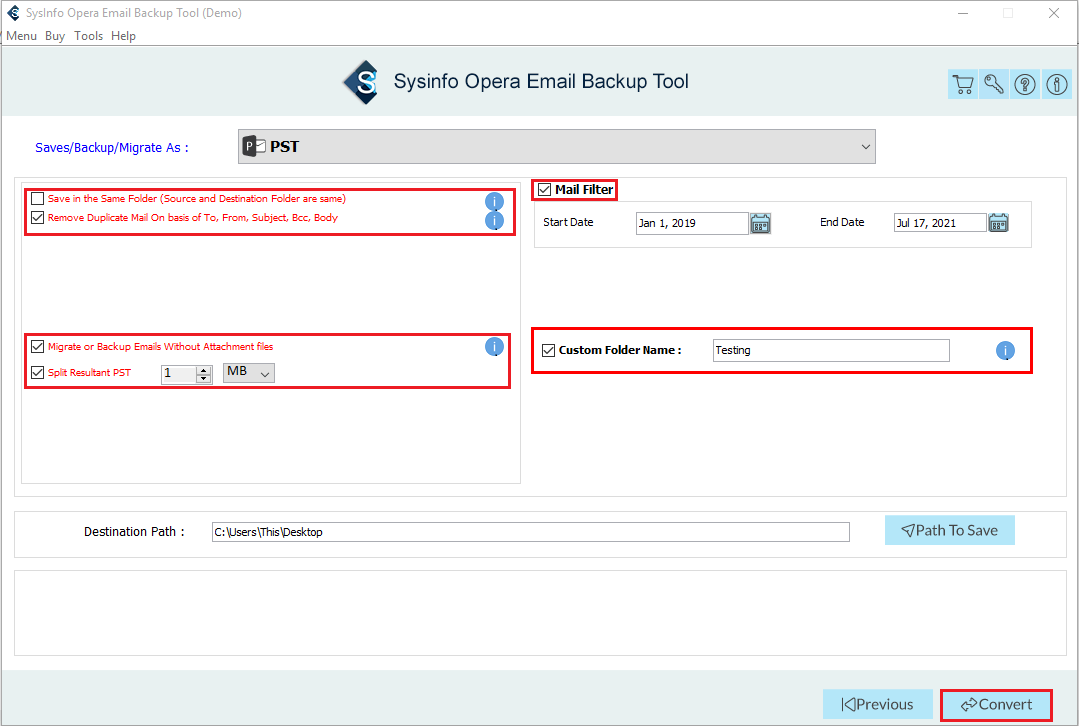Image resolution: width=1079 pixels, height=726 pixels.
Task: Close the application window
Action: [1054, 13]
